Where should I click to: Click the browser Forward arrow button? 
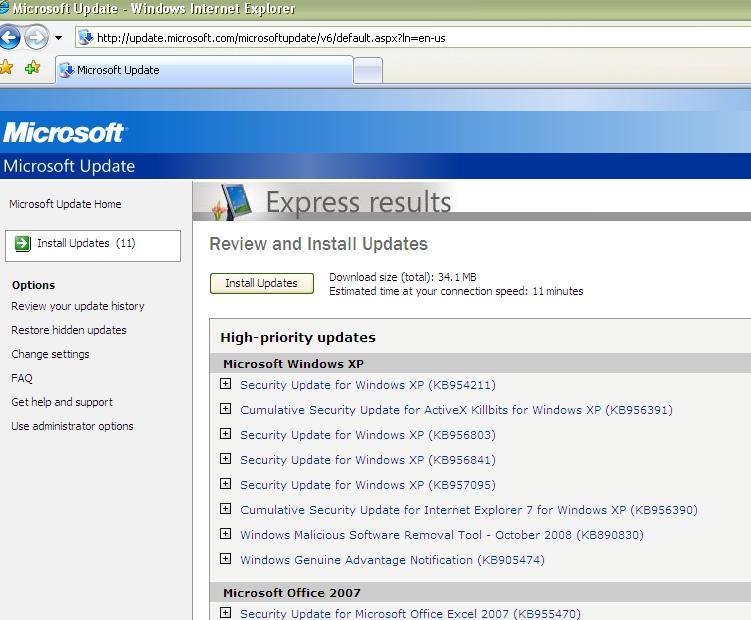point(36,37)
